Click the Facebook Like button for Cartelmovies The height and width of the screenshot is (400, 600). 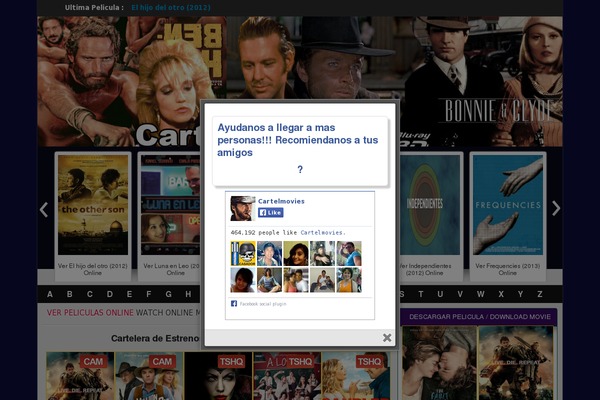tap(271, 212)
